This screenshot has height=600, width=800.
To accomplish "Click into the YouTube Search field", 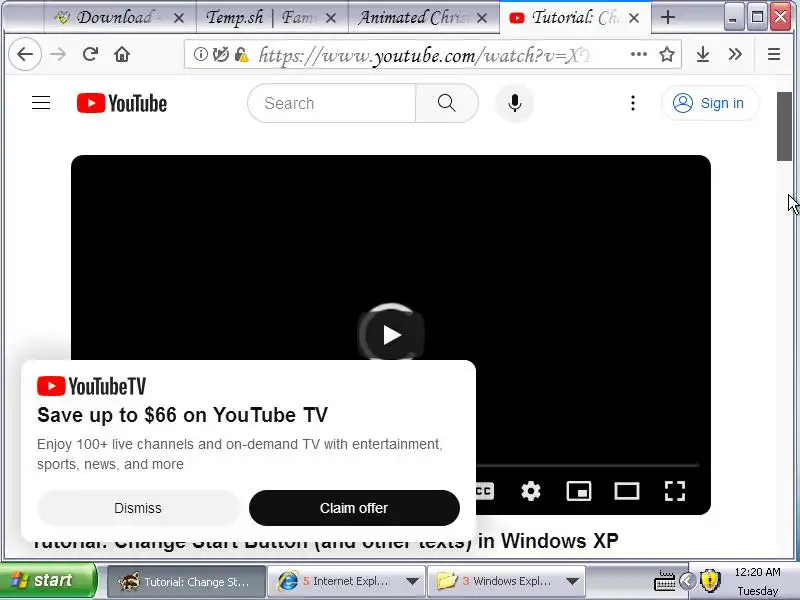I will point(332,103).
